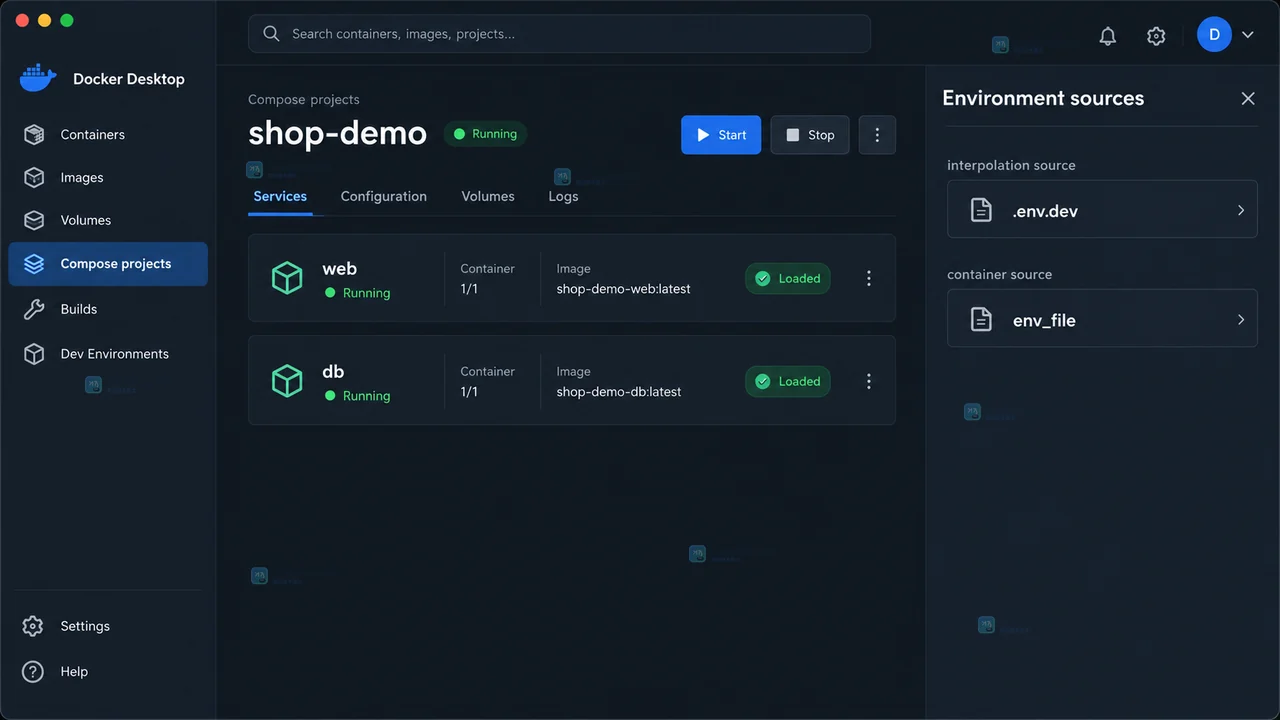Click the env_file document icon
The height and width of the screenshot is (720, 1280).
point(982,320)
